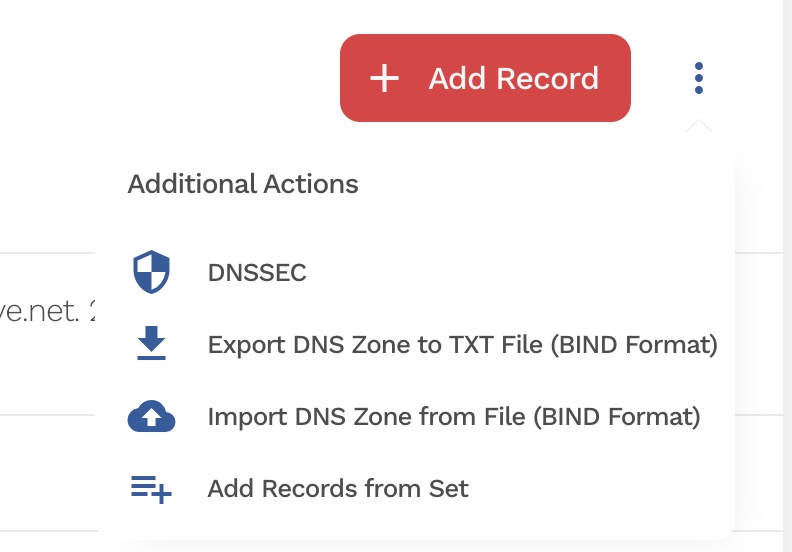Choose Import DNS Zone from File

[453, 417]
